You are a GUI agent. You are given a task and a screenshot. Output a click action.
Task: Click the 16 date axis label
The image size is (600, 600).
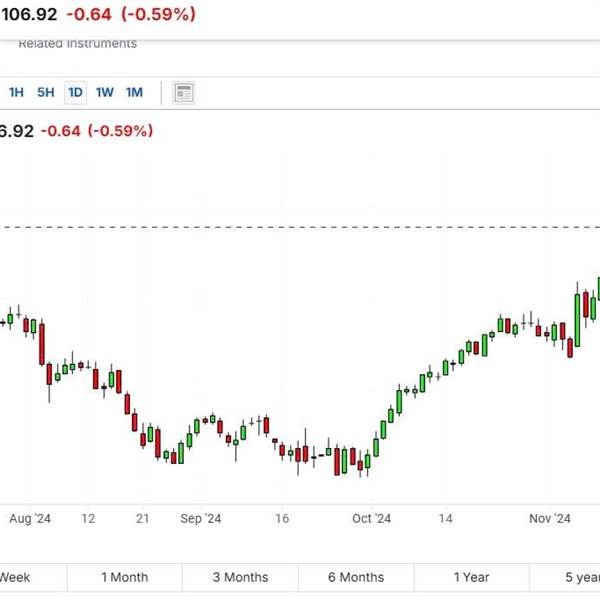pyautogui.click(x=282, y=518)
